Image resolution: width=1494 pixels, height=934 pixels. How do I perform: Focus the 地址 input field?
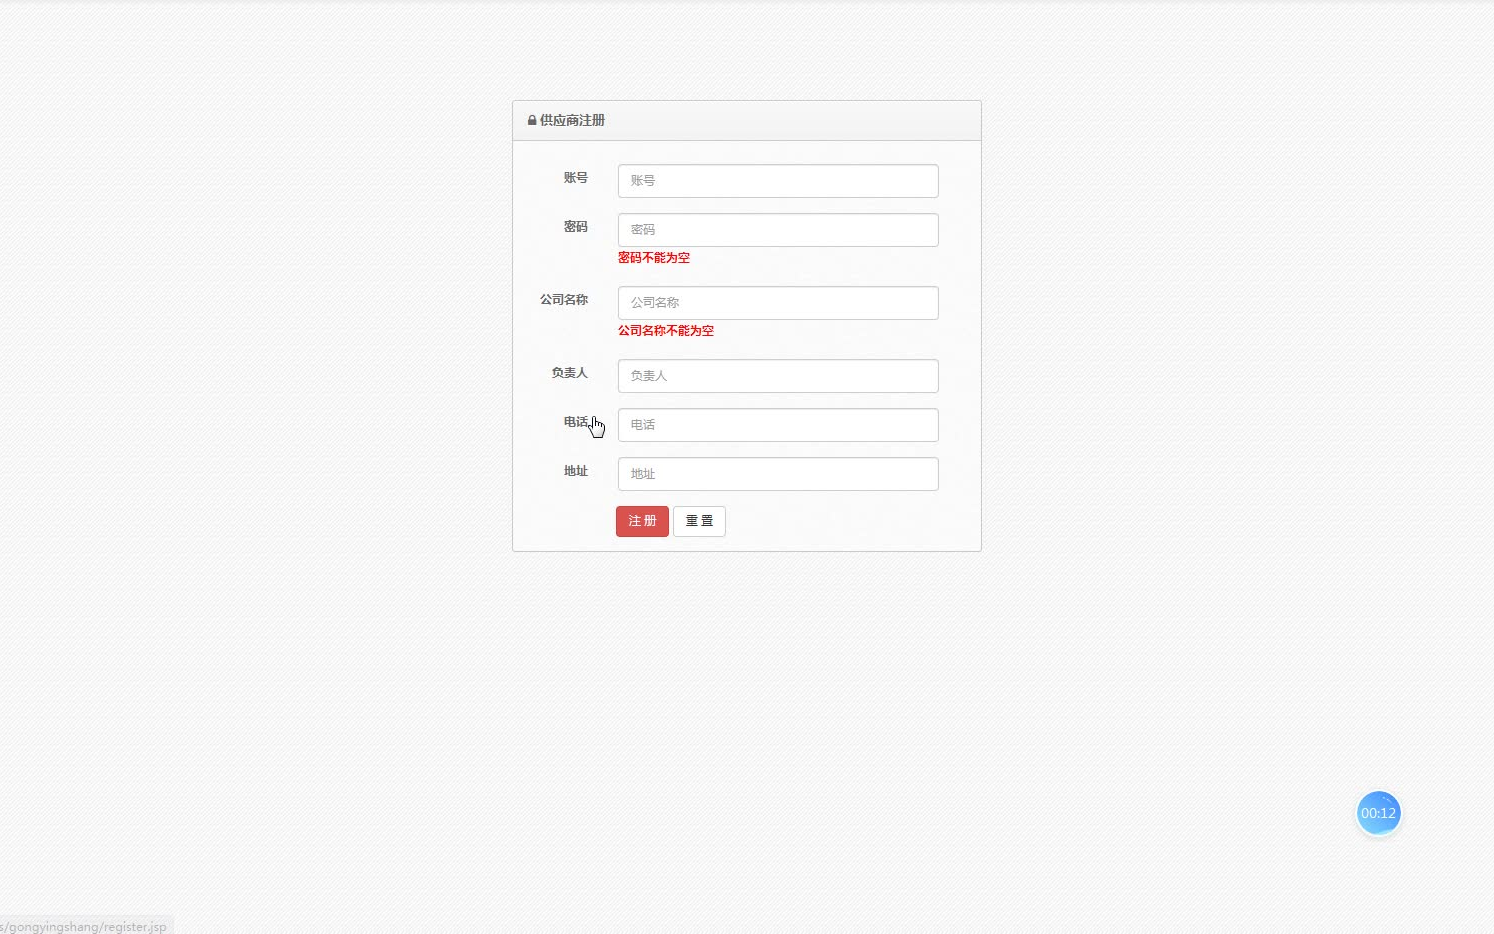tap(778, 474)
